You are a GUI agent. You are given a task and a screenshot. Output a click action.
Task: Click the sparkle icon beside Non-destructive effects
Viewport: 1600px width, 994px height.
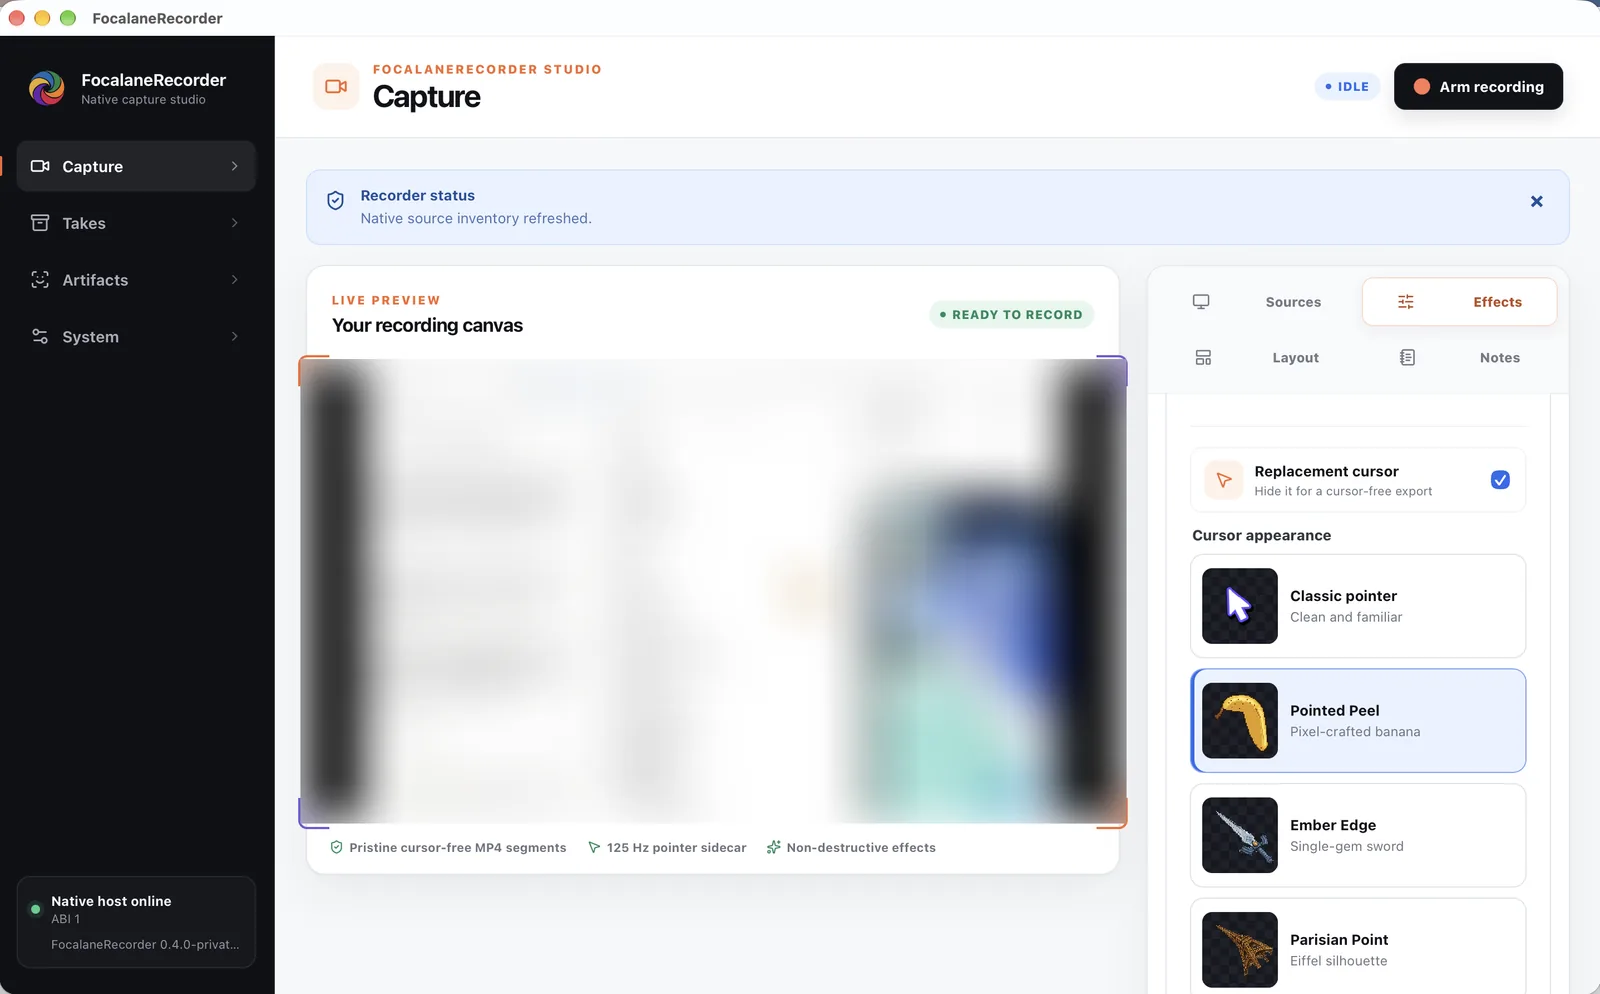[x=773, y=847]
